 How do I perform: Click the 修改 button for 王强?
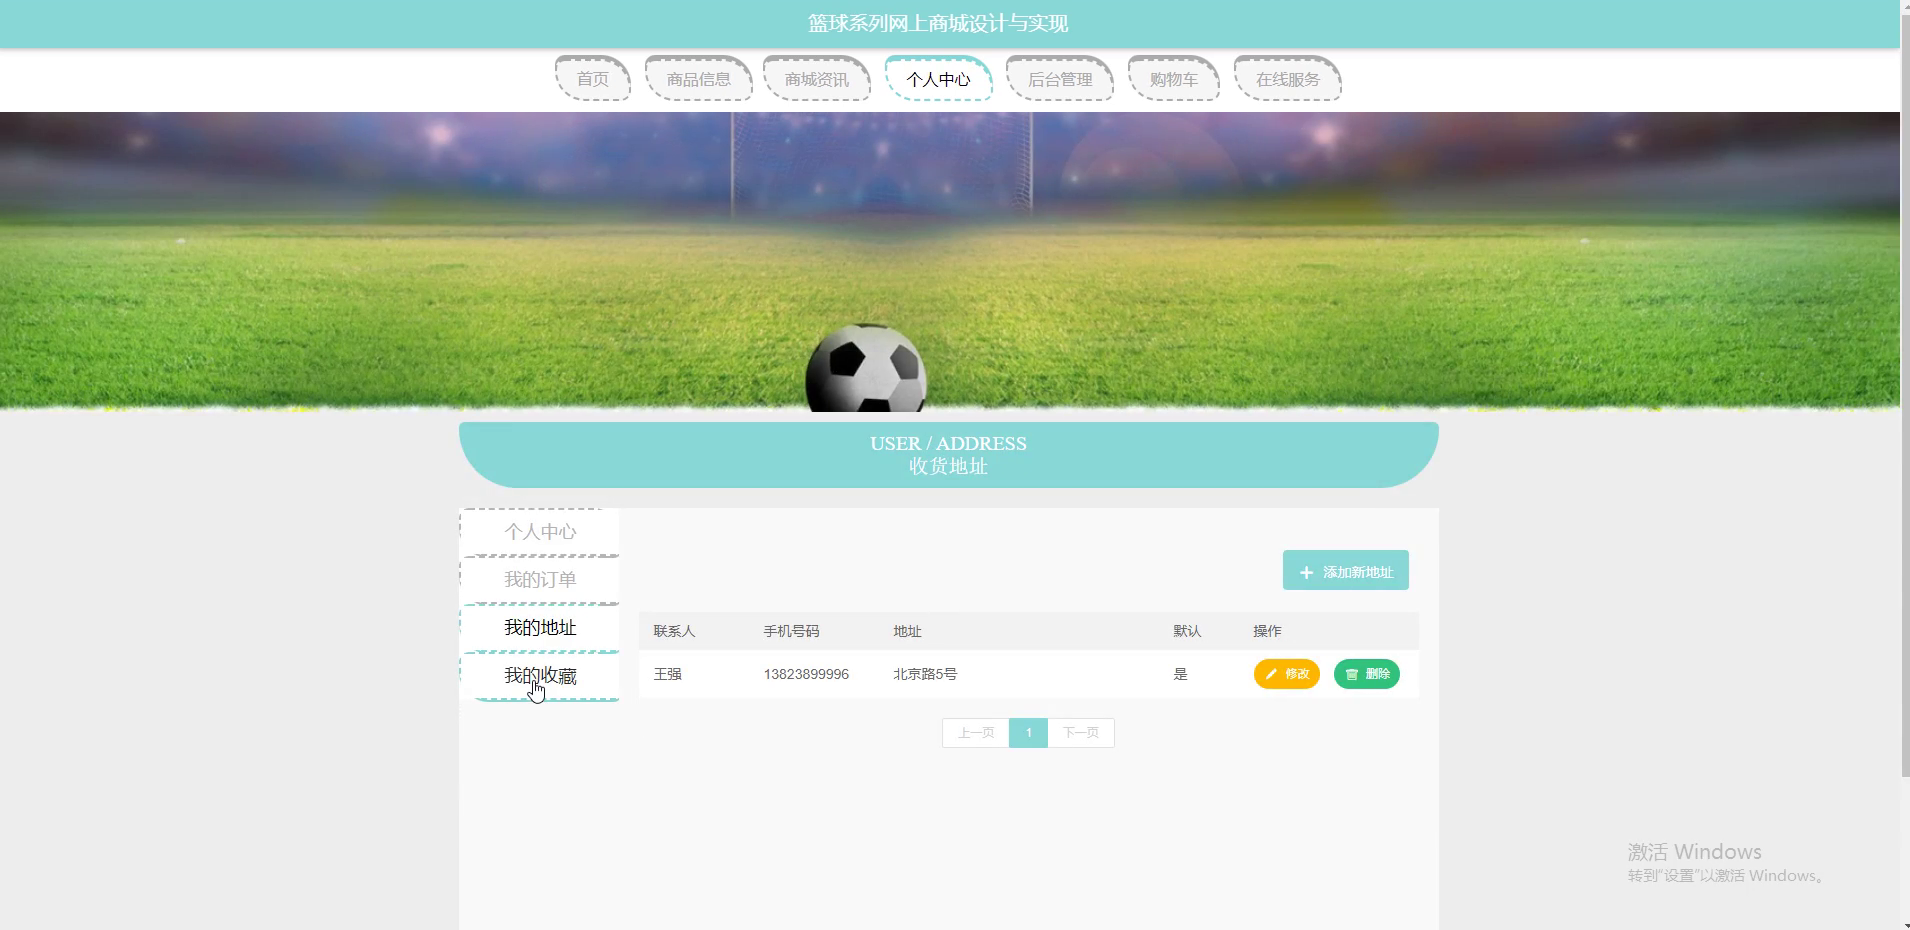[x=1287, y=674]
